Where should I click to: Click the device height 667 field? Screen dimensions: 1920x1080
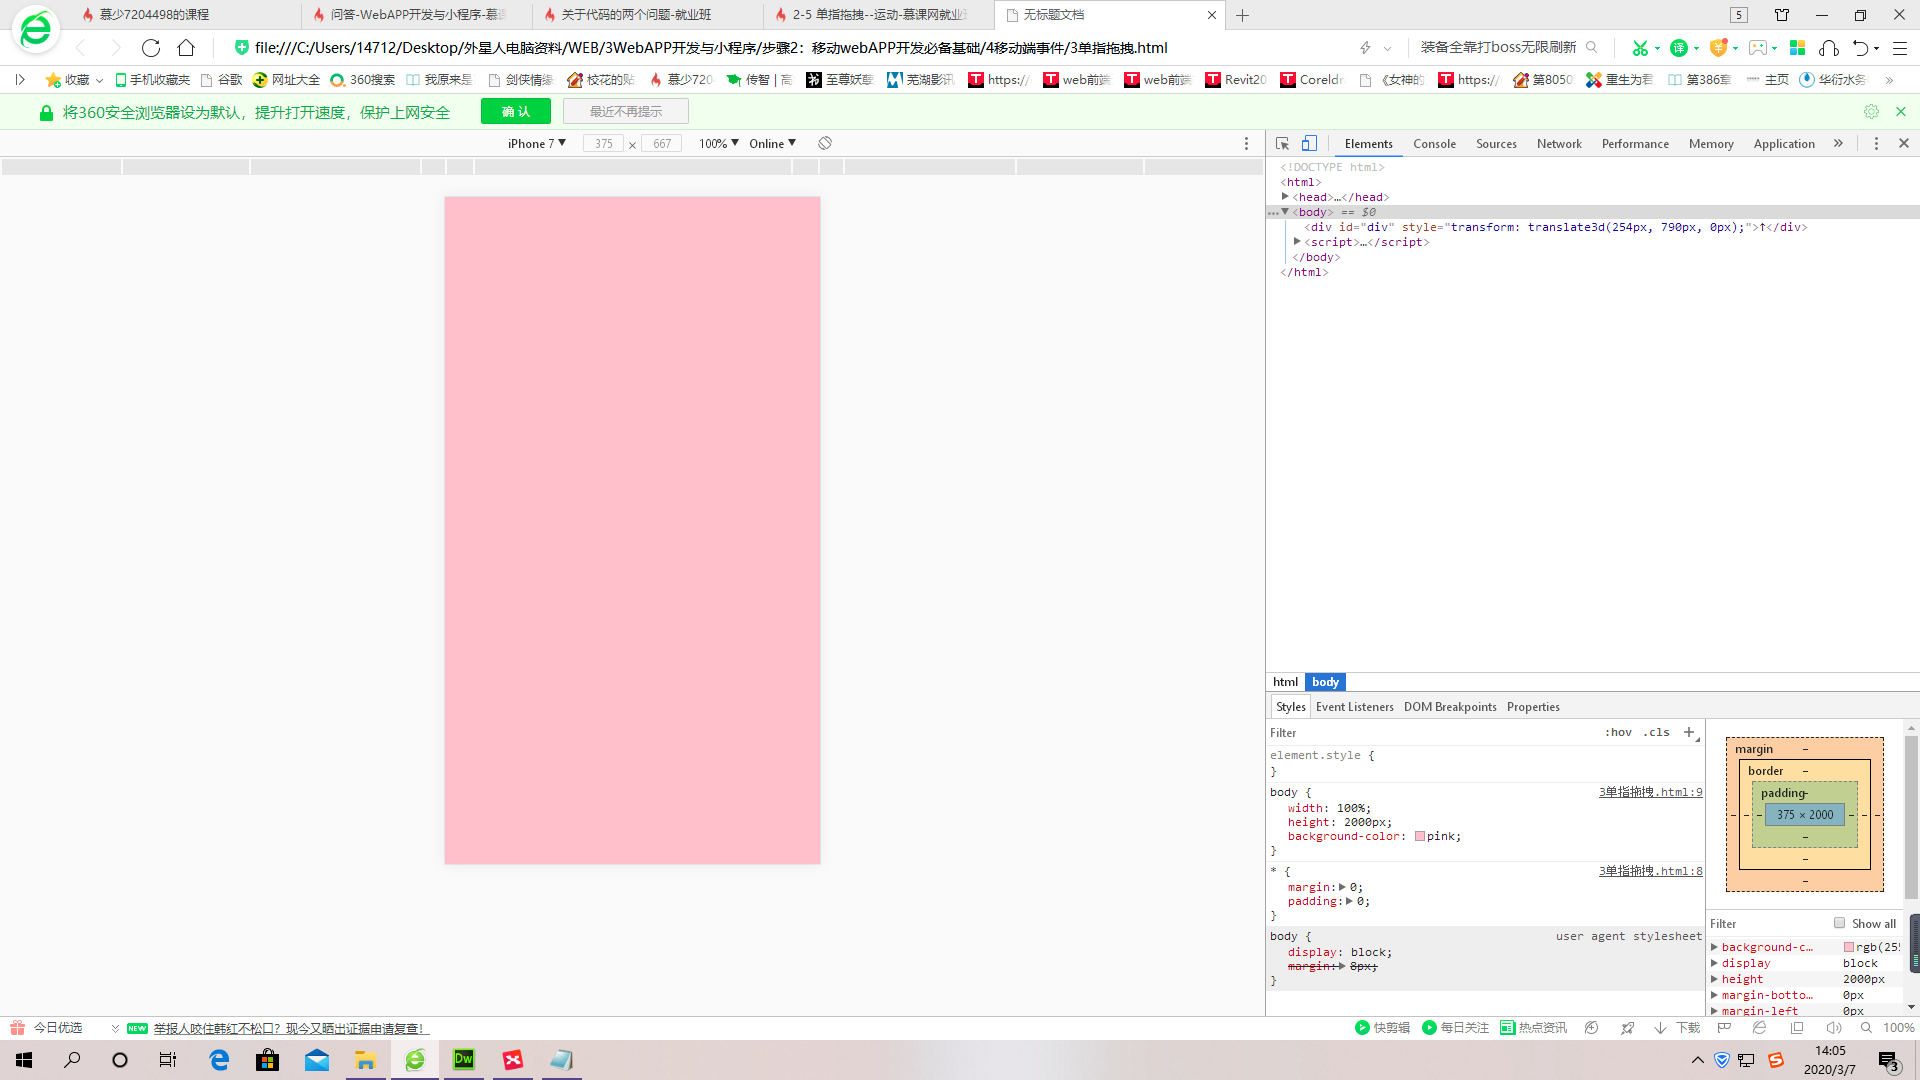pyautogui.click(x=662, y=144)
